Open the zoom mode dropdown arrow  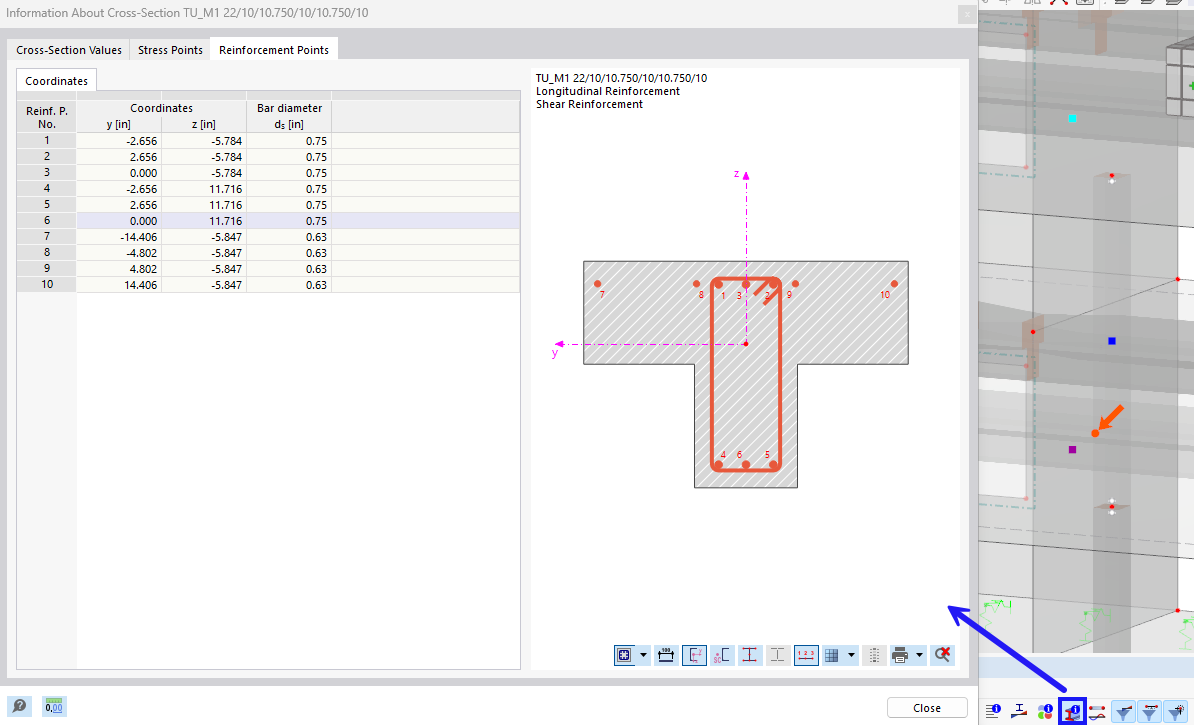(x=641, y=655)
